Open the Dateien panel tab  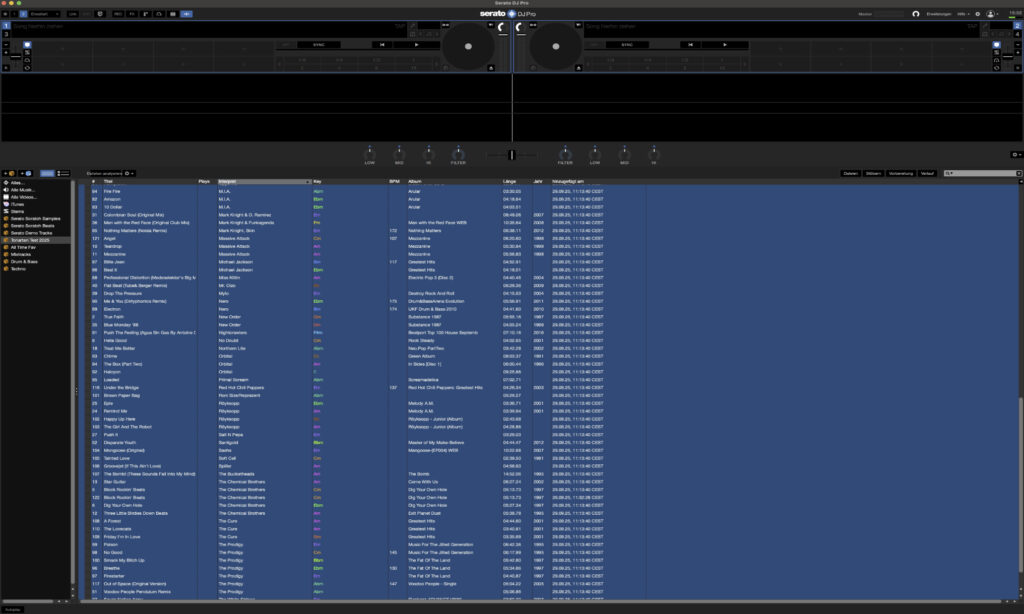click(851, 173)
